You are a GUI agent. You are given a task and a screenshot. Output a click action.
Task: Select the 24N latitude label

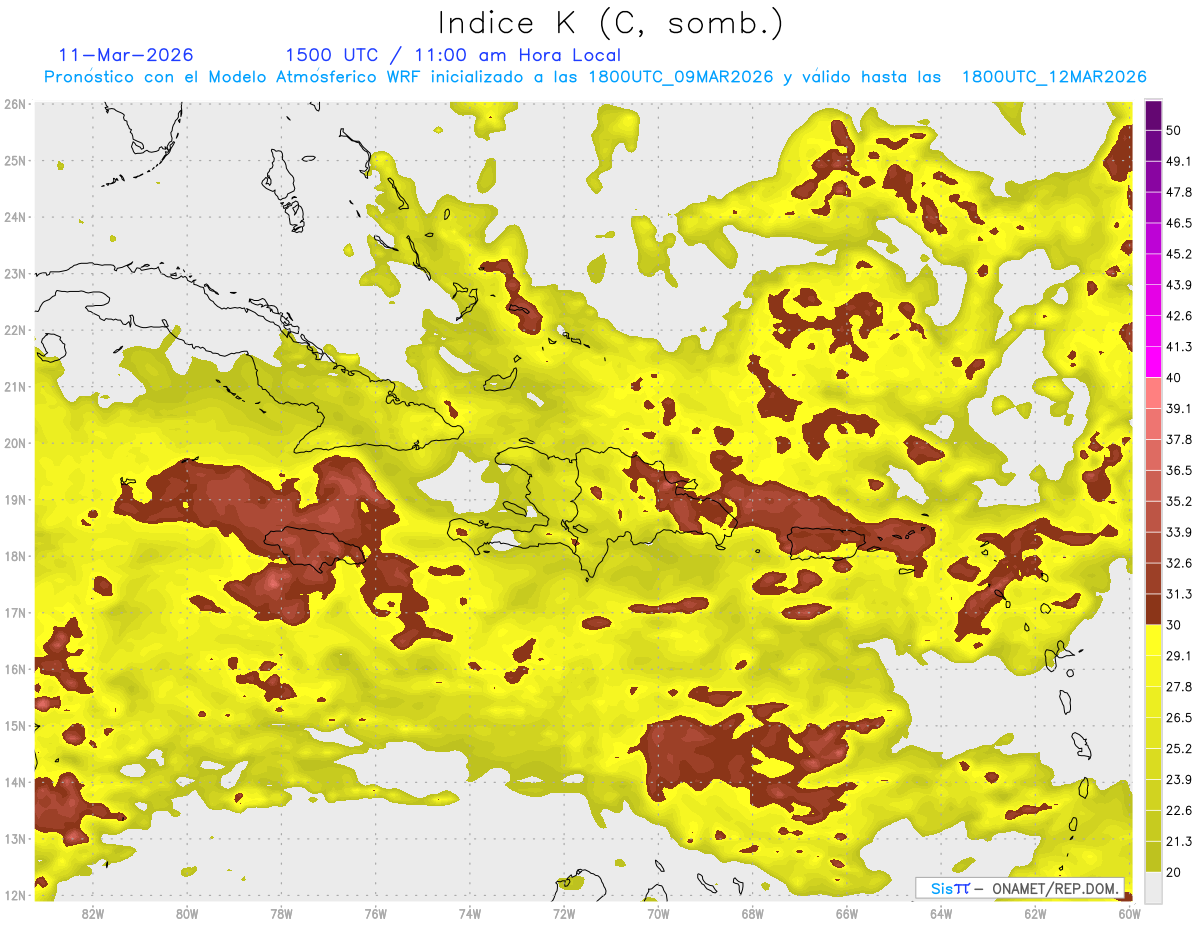pyautogui.click(x=16, y=217)
